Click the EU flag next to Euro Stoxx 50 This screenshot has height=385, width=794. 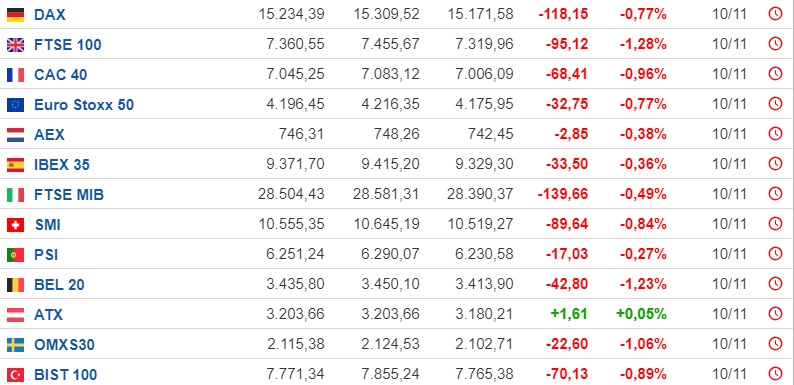click(15, 105)
